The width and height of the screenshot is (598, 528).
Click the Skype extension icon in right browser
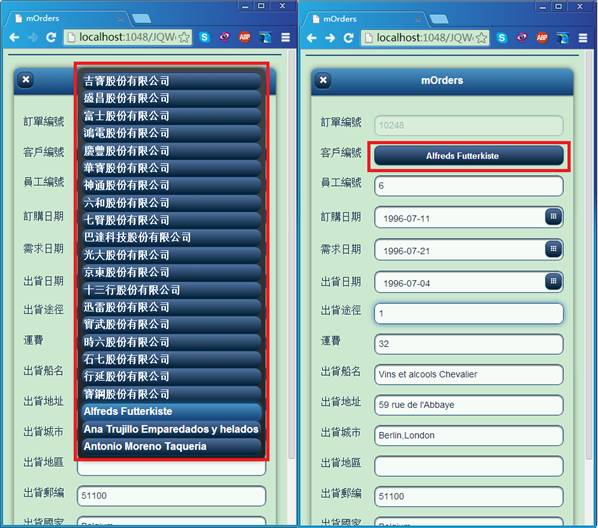[502, 37]
